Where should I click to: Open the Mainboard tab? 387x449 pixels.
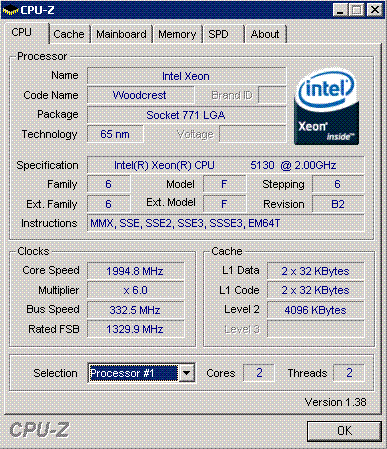click(121, 34)
